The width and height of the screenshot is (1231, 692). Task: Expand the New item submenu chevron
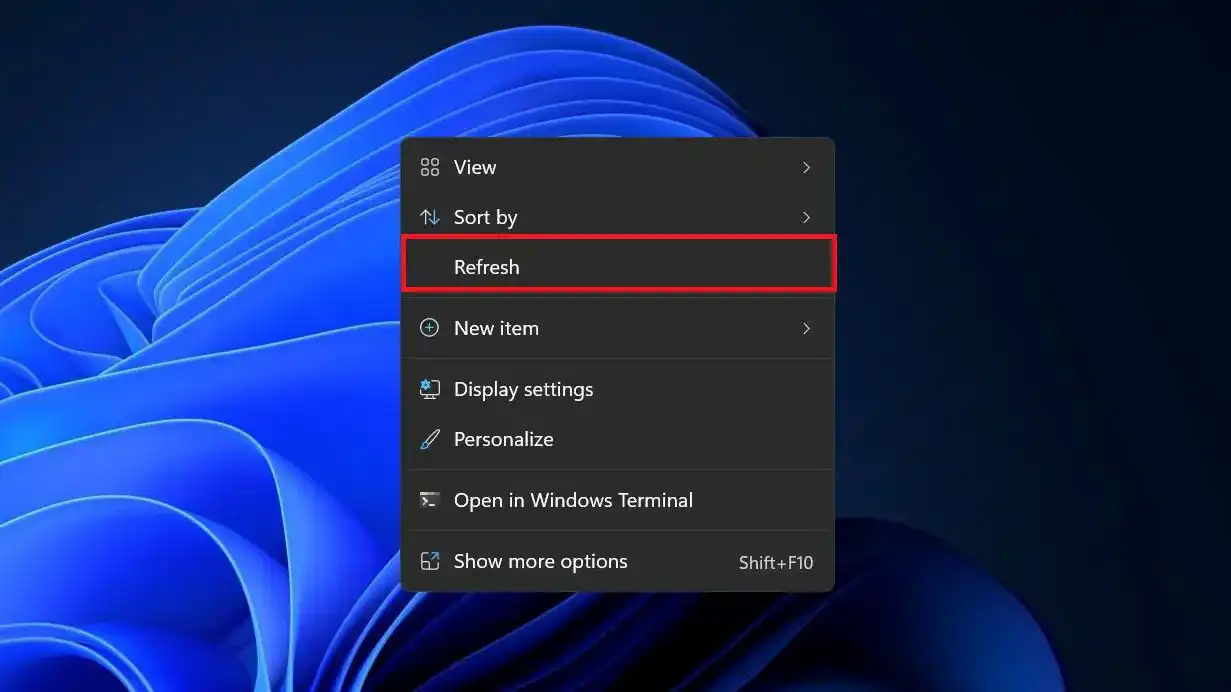point(806,328)
